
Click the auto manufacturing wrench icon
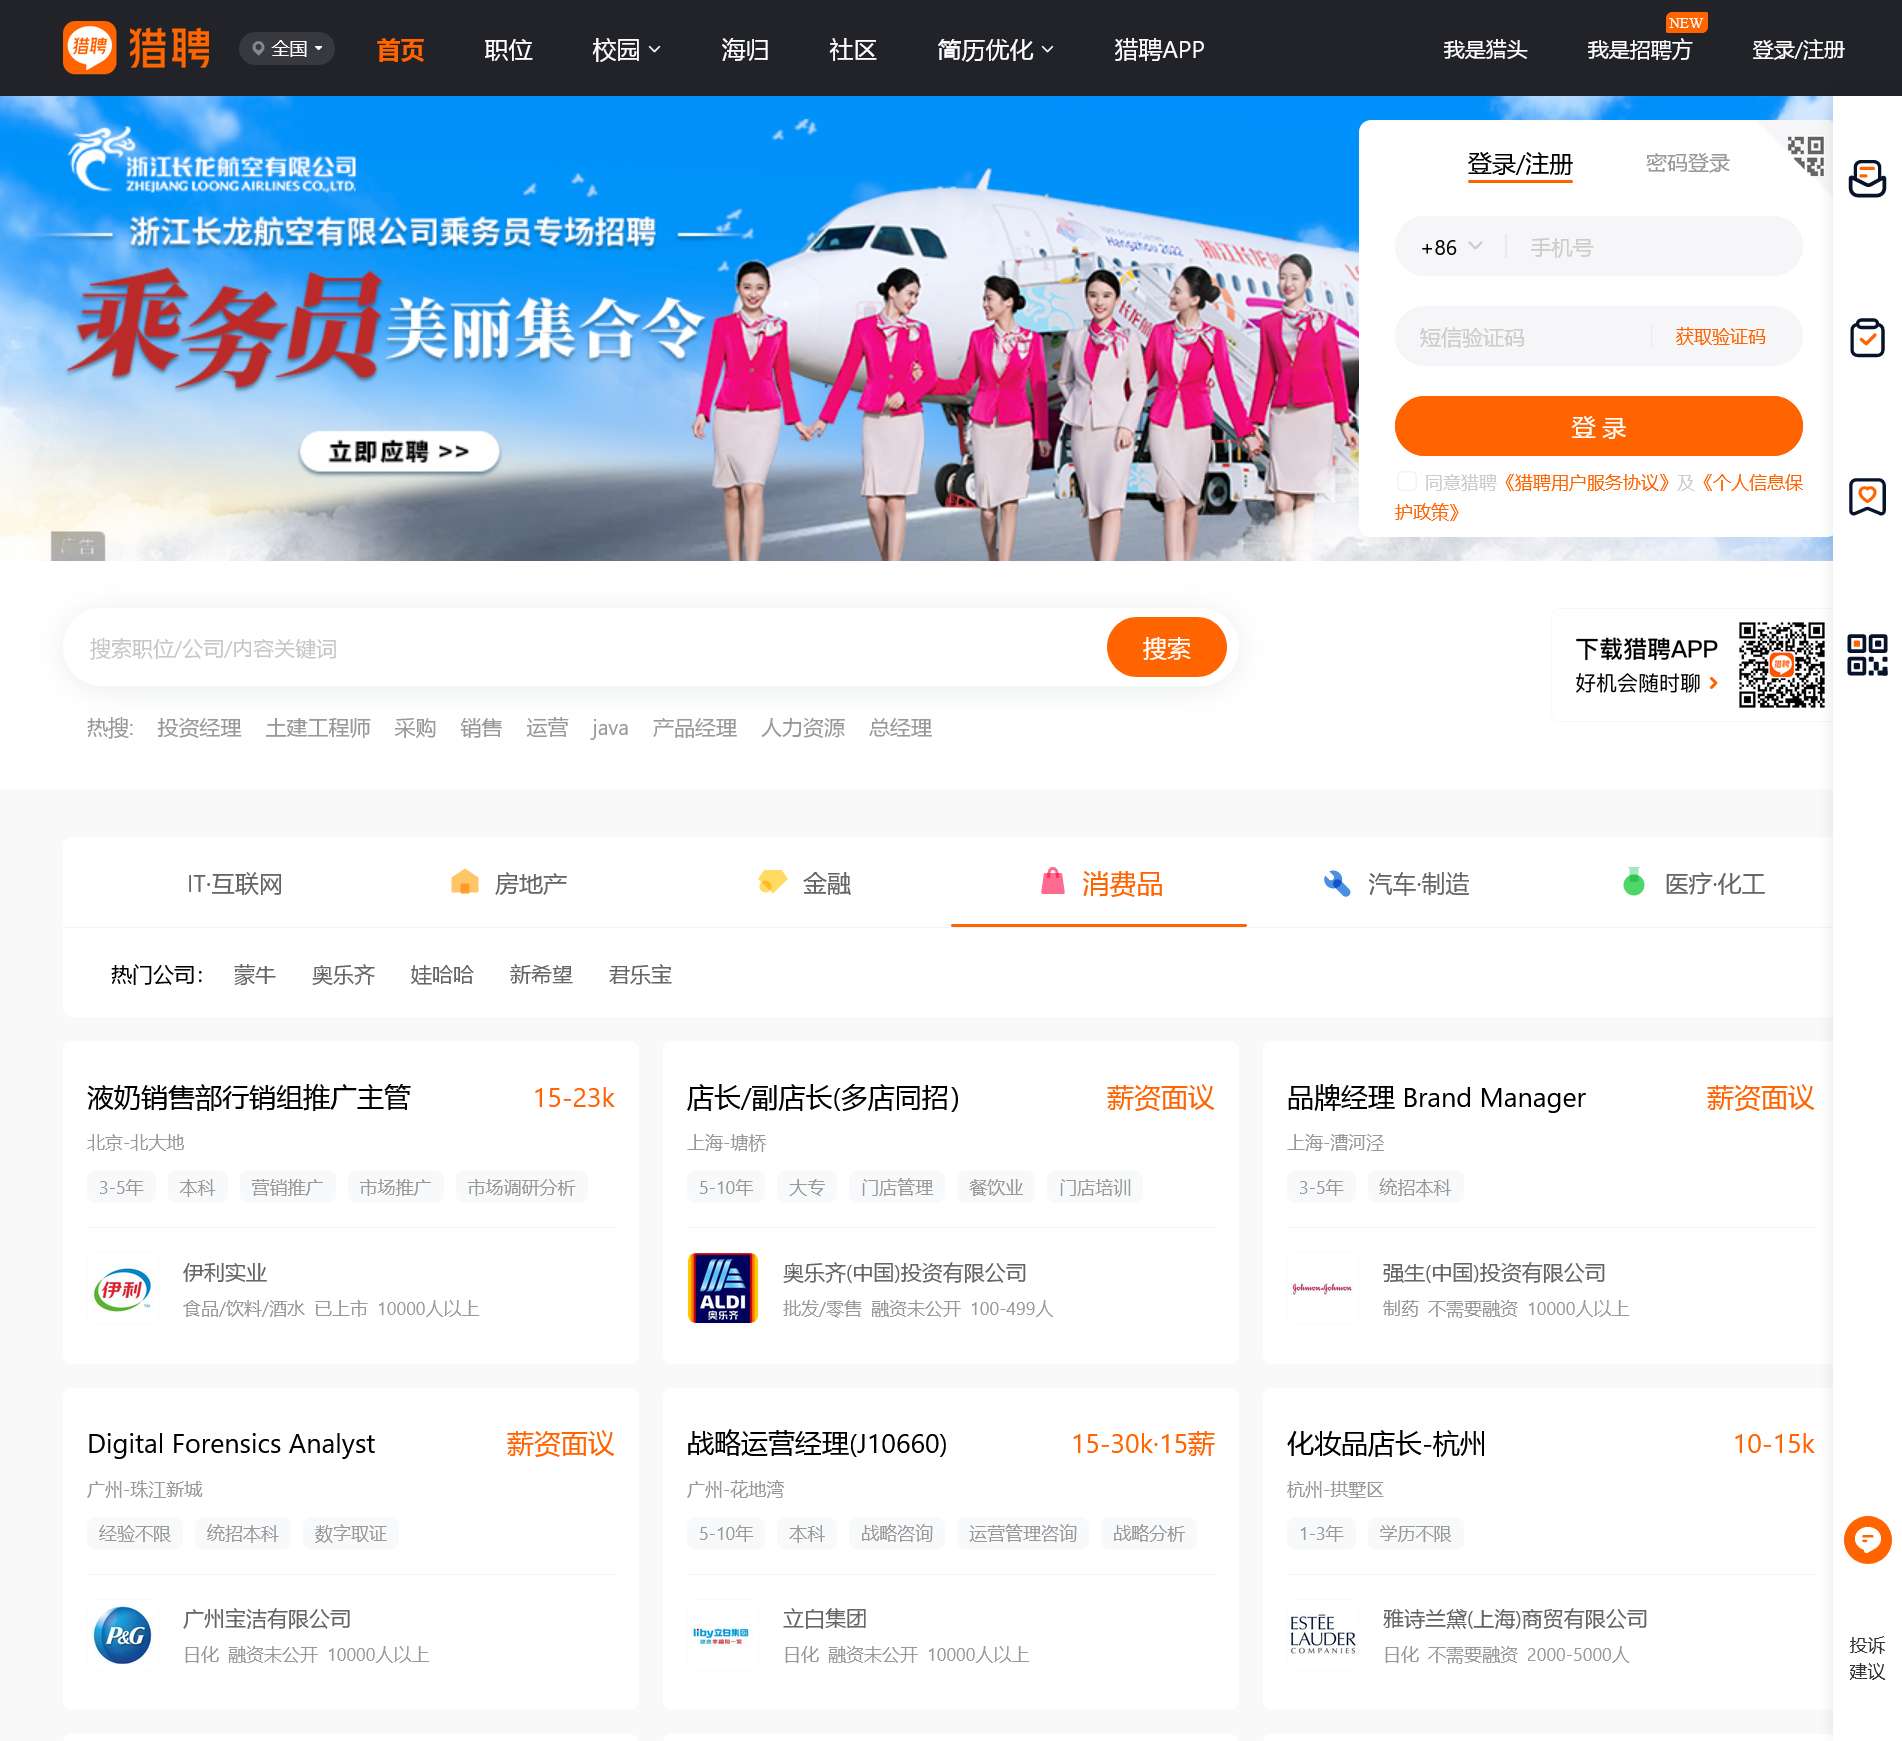coord(1336,882)
